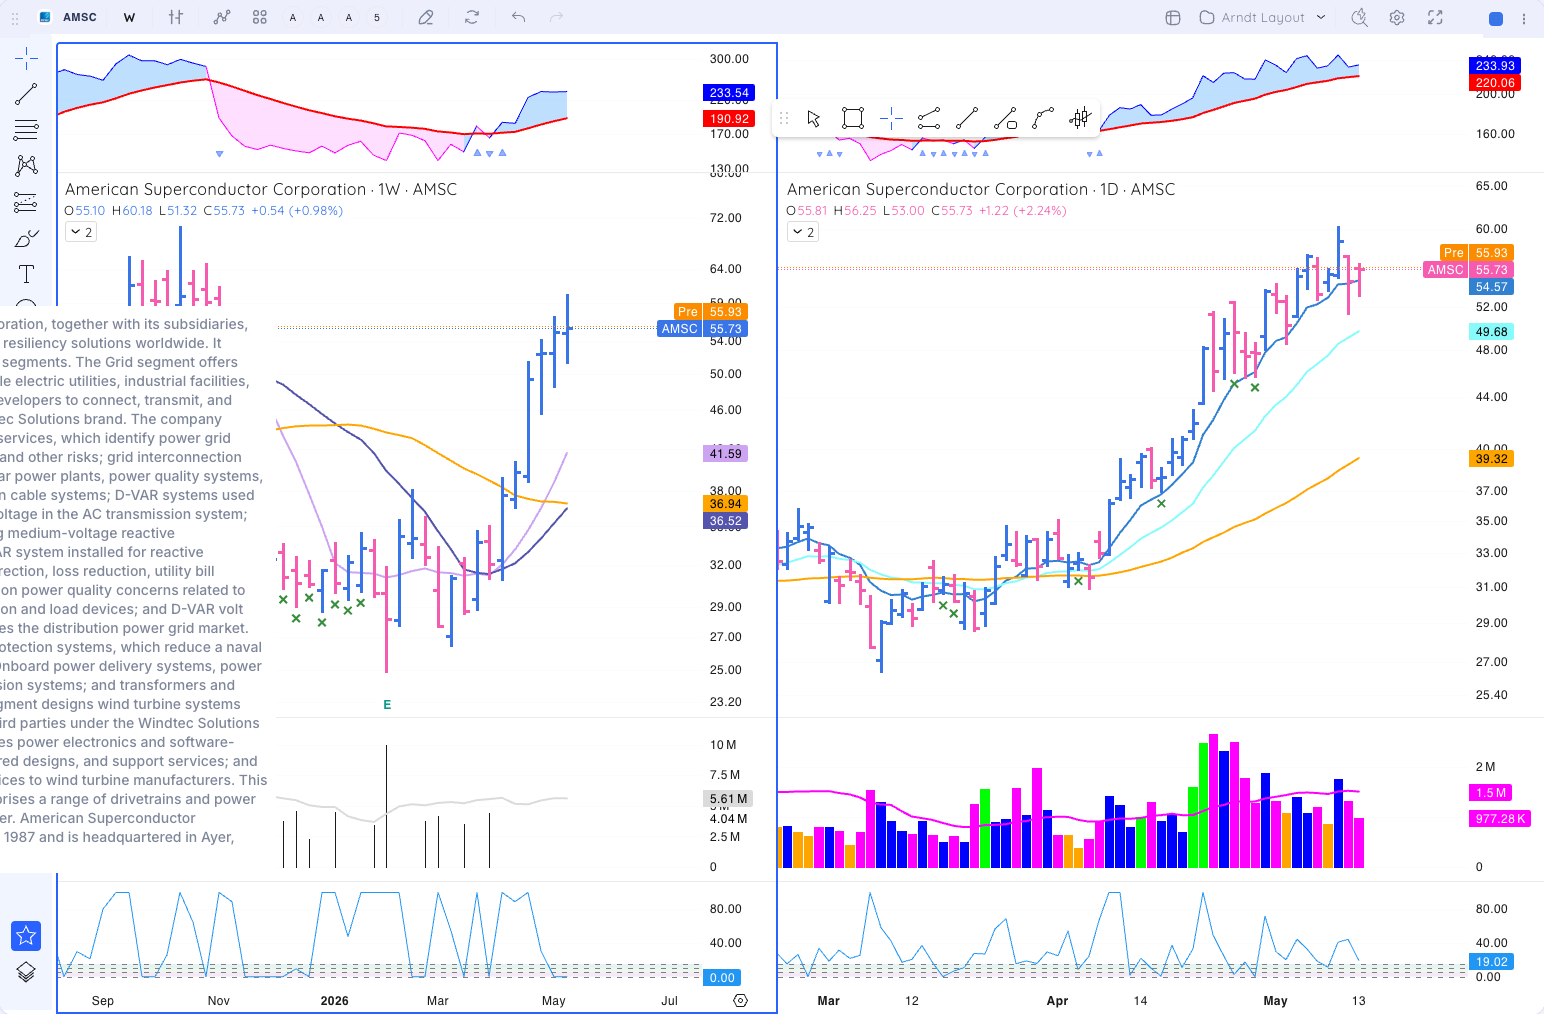
Task: Click the 36.52 indigo moving average label
Action: point(726,521)
